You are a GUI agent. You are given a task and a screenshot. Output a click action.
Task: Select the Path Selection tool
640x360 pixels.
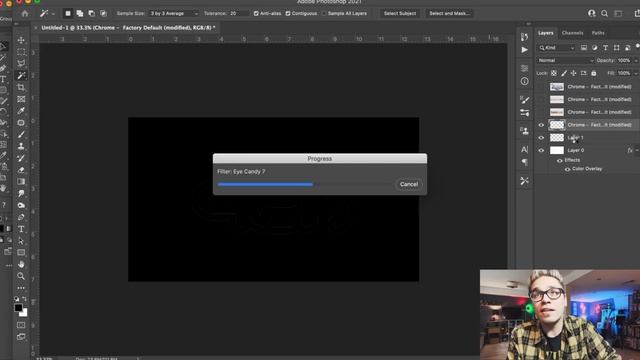[21, 241]
